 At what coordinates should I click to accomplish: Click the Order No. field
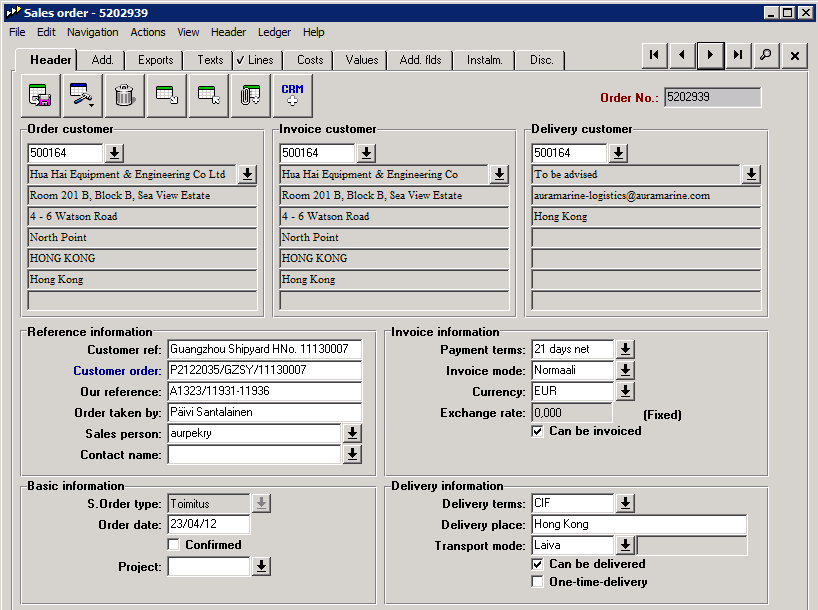[x=712, y=97]
